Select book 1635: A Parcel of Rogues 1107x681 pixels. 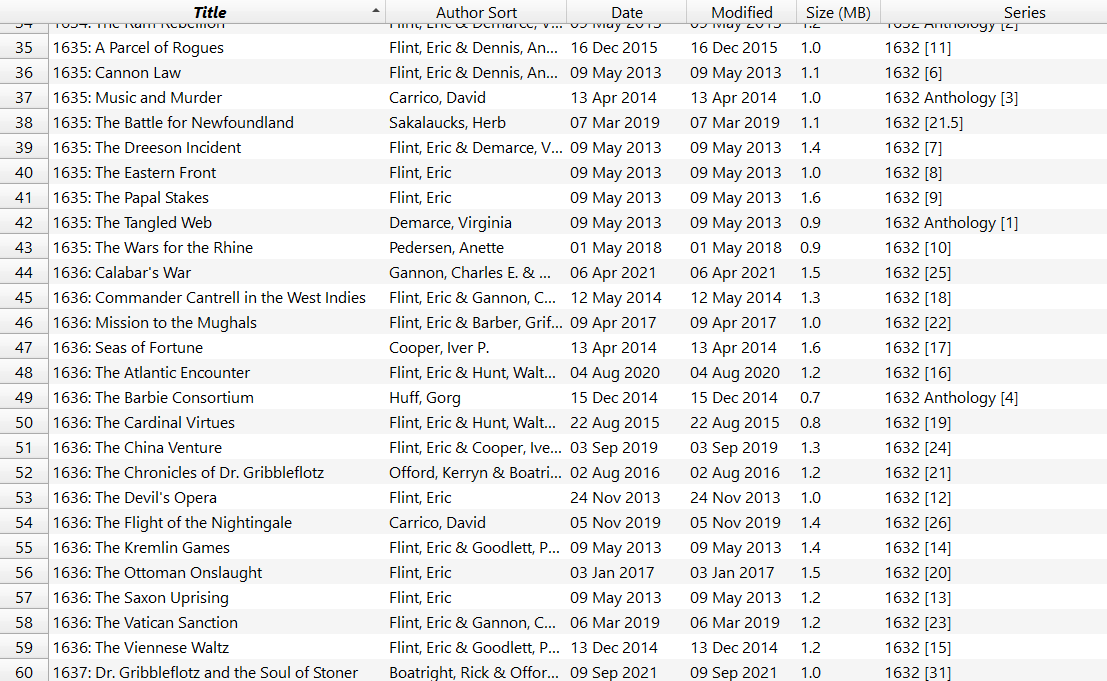tap(138, 47)
